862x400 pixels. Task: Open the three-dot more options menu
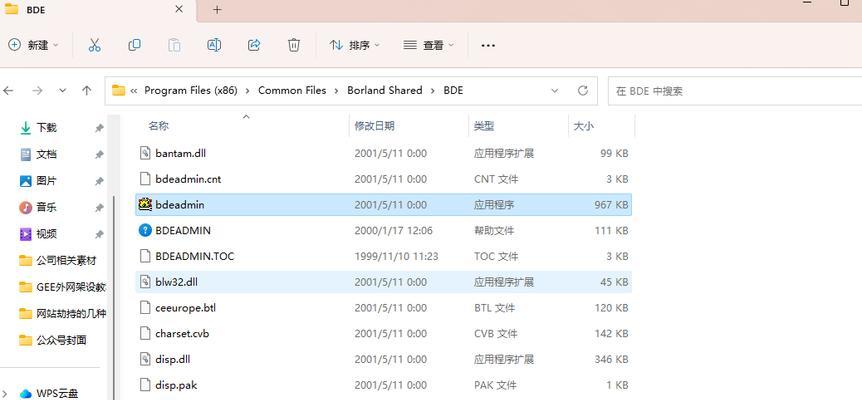(x=488, y=46)
